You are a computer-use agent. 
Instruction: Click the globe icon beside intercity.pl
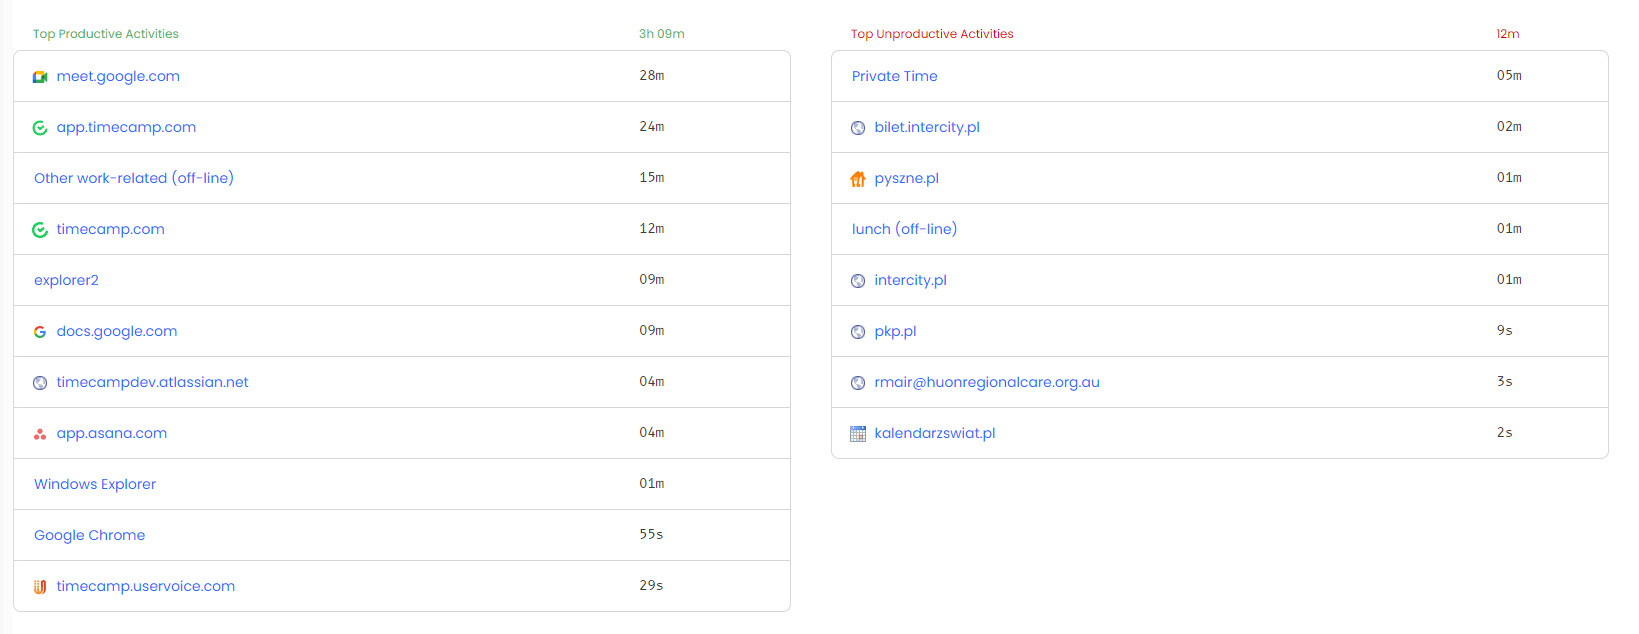click(x=858, y=281)
